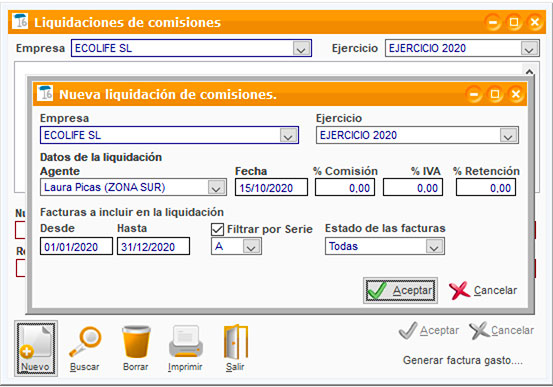This screenshot has height=387, width=553.
Task: Click the greyed Cancelar in the main window
Action: (502, 331)
